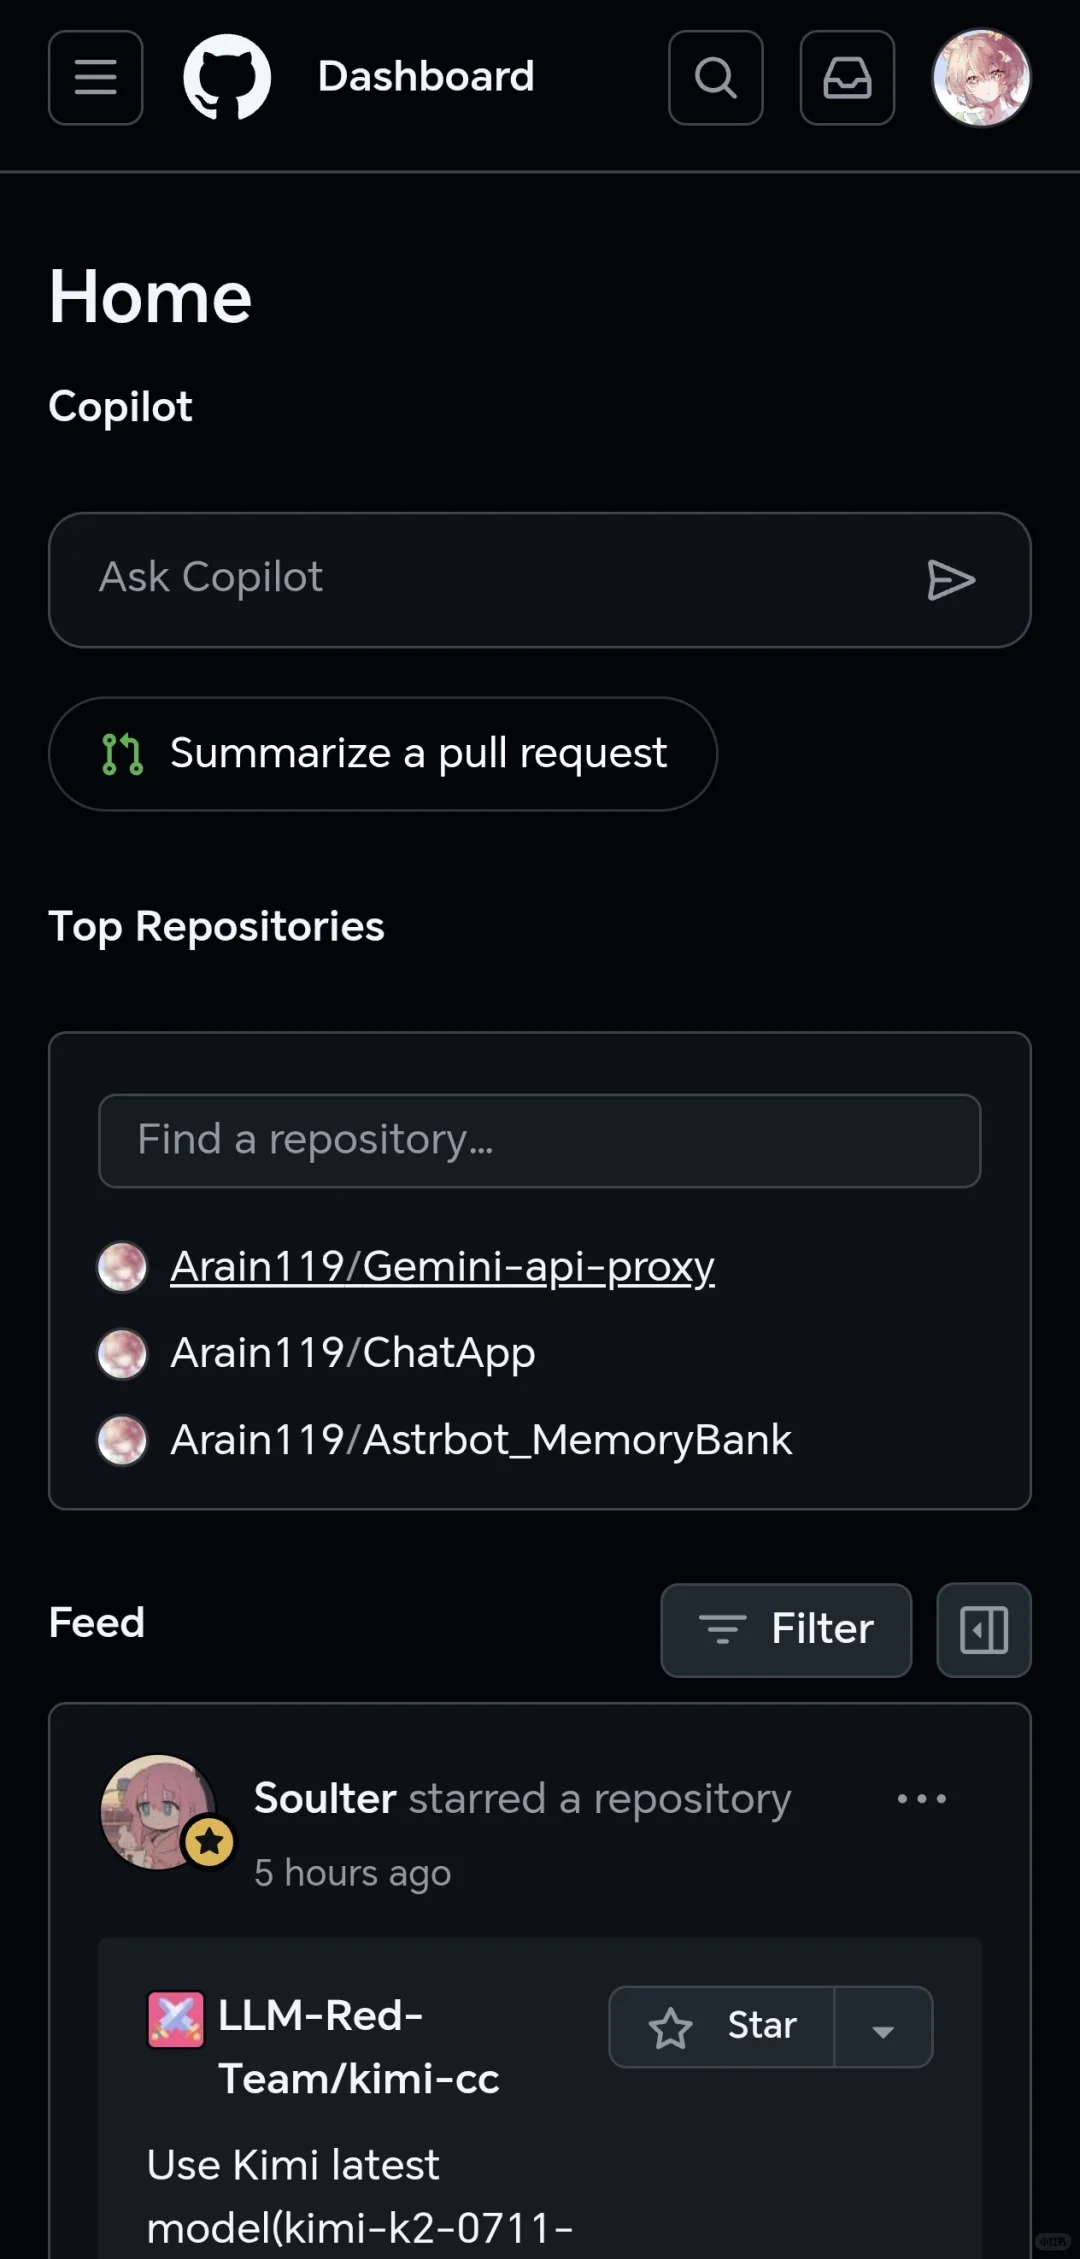Open Arain119/Gemini-api-proxy repository
The image size is (1080, 2259).
pos(442,1266)
